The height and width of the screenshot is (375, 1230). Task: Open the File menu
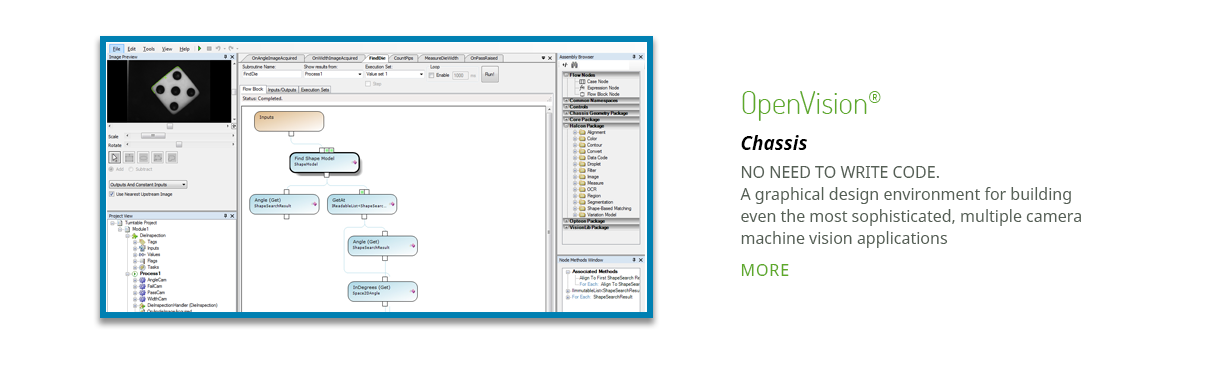116,48
